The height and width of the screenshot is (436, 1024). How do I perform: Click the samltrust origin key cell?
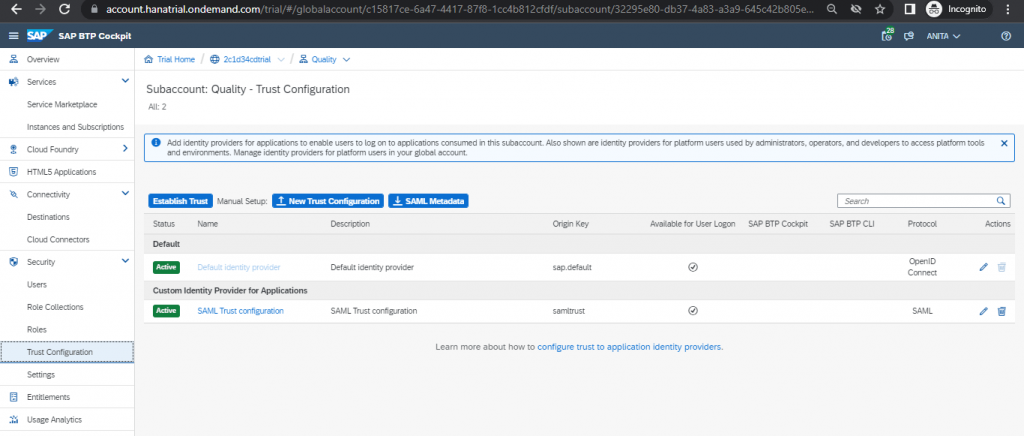(568, 311)
